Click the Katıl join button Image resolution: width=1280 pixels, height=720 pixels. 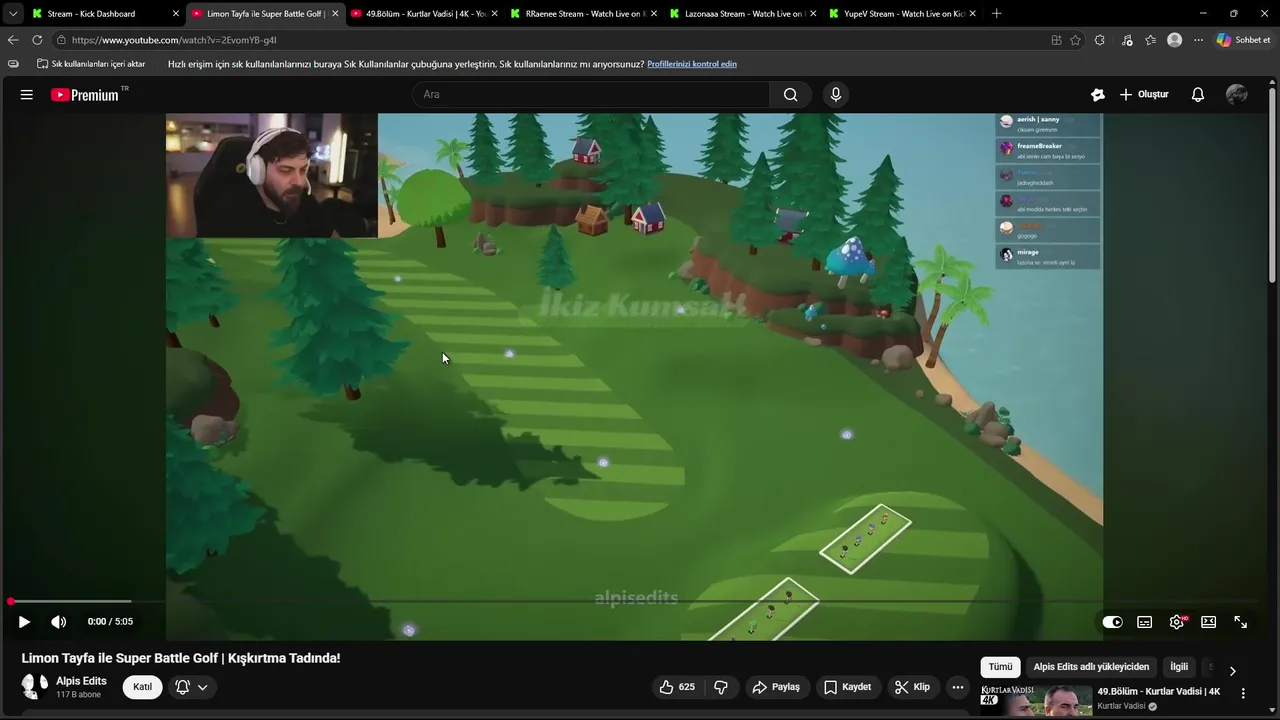(142, 687)
